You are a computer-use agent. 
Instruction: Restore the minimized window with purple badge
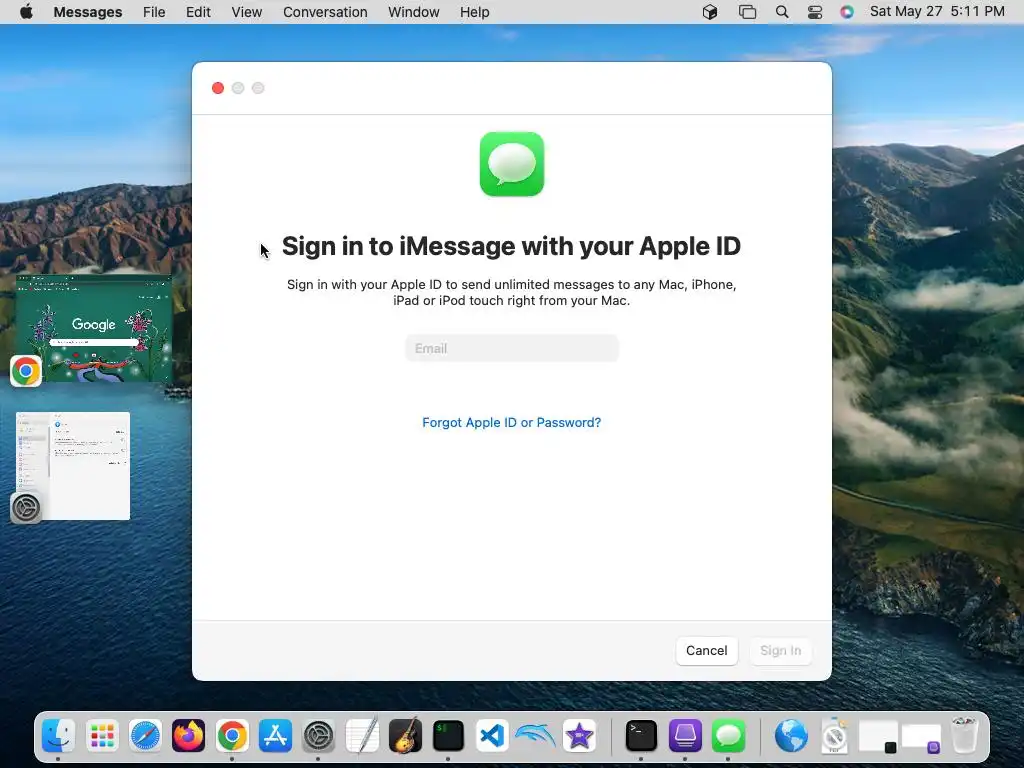point(921,737)
